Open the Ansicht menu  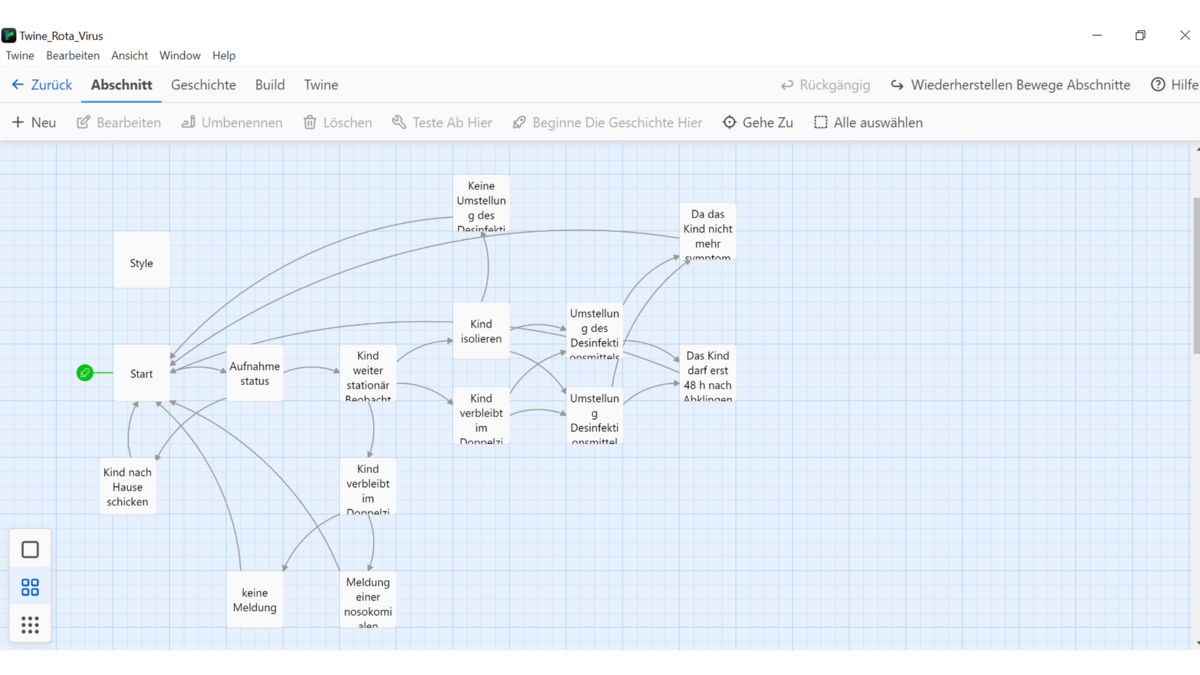129,55
